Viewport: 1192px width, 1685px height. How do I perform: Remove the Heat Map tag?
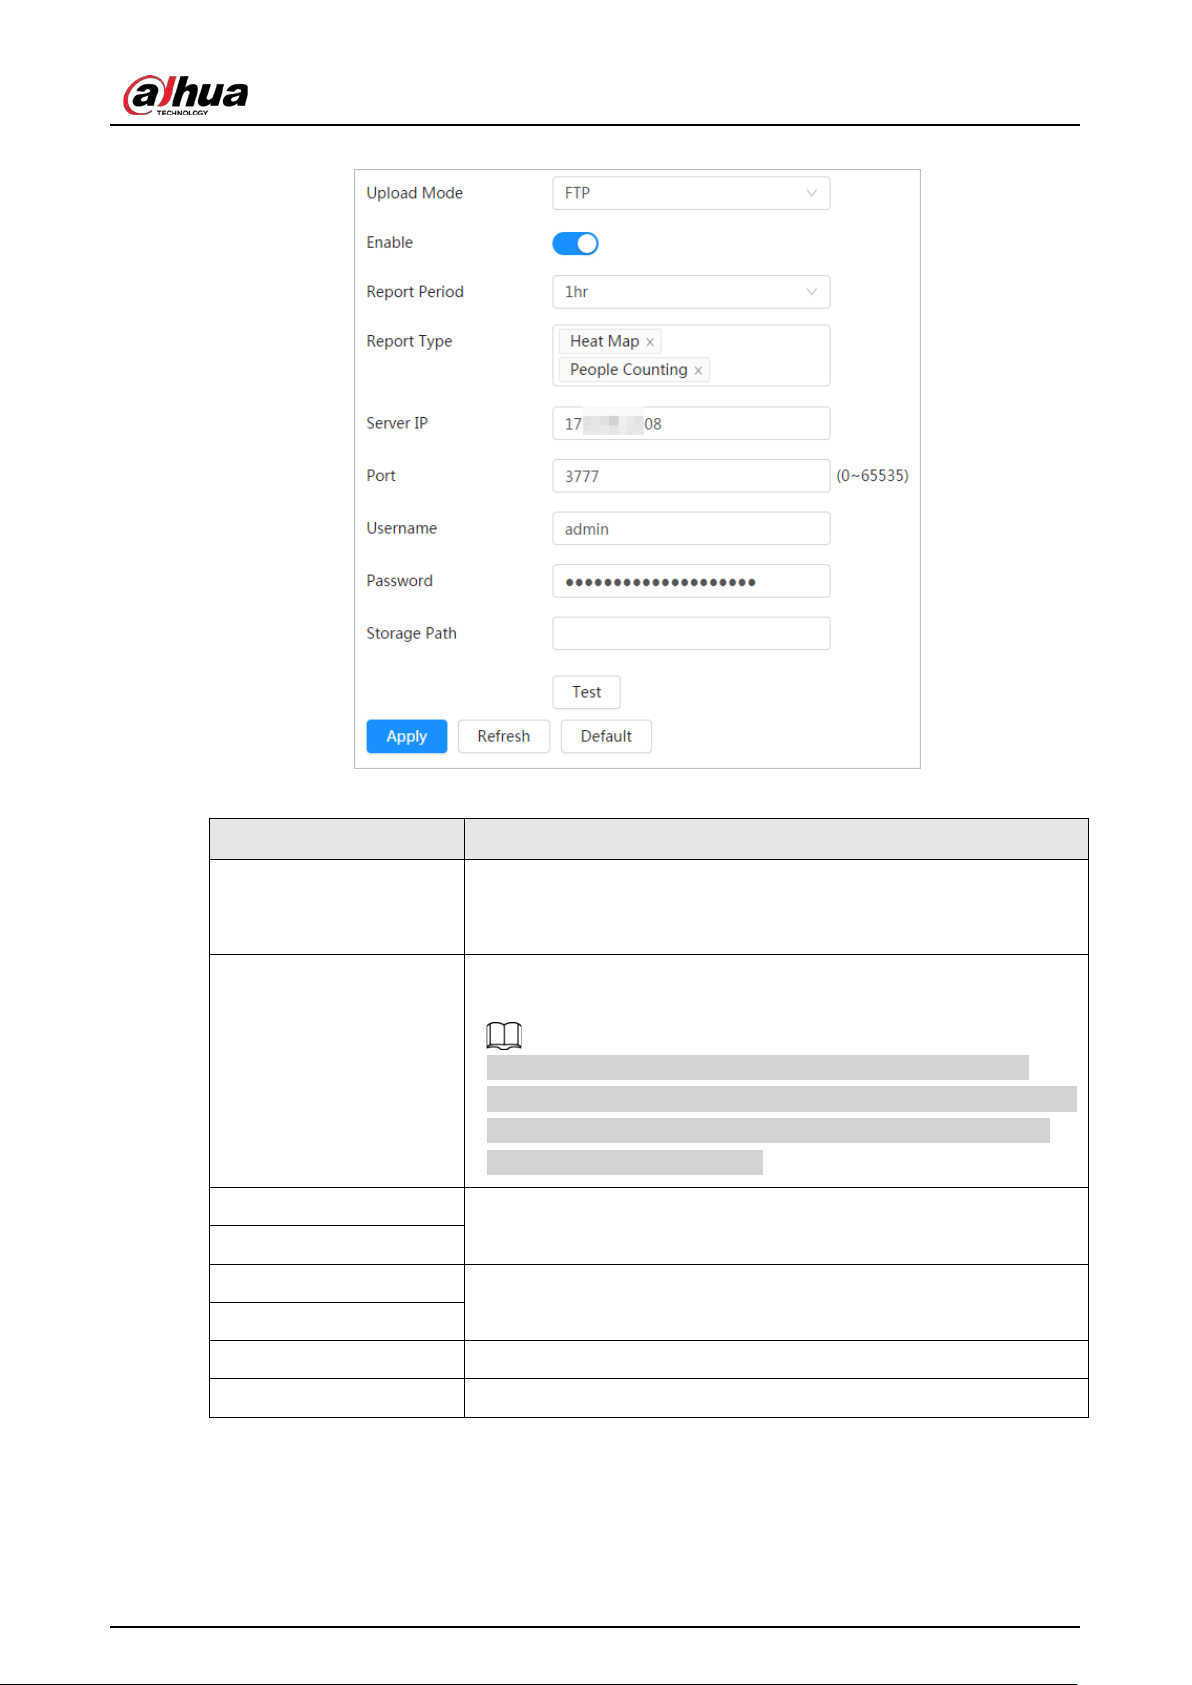coord(650,342)
